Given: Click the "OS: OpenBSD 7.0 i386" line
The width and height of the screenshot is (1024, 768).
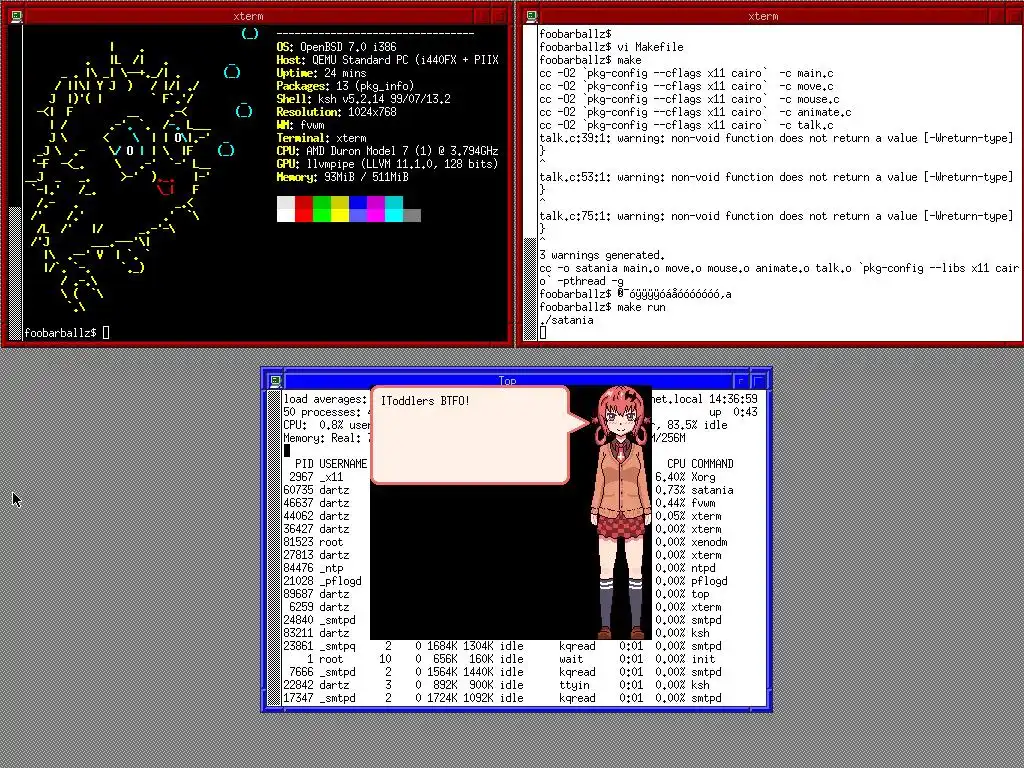Looking at the screenshot, I should [x=336, y=47].
